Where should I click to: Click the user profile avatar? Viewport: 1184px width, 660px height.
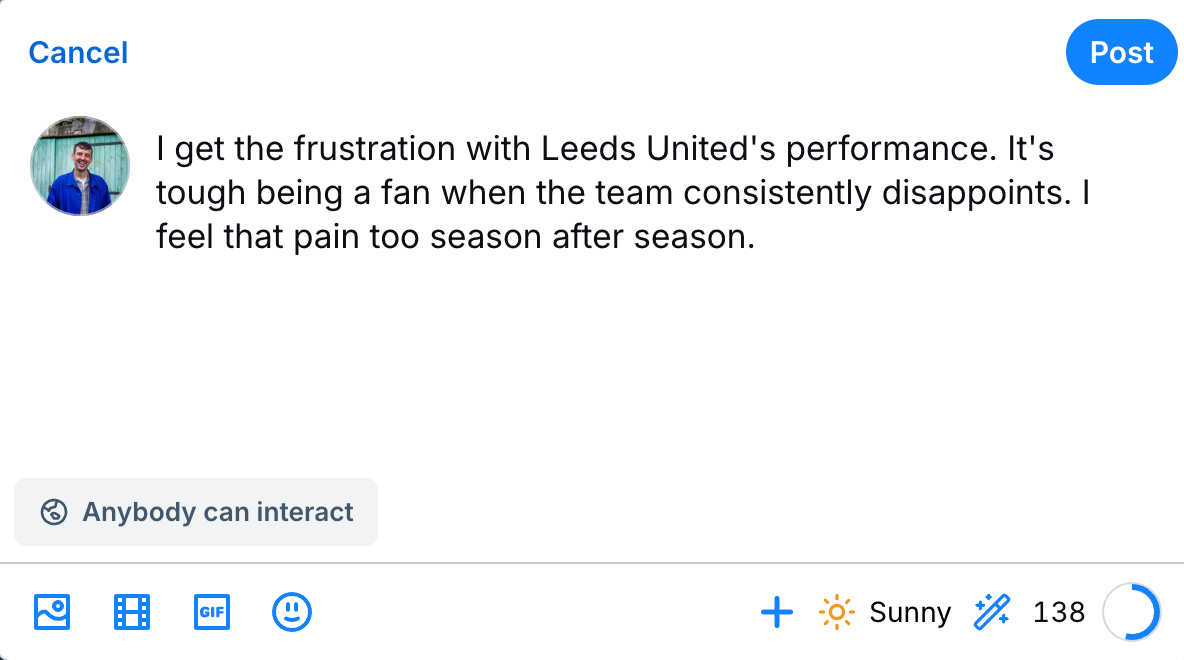tap(80, 166)
